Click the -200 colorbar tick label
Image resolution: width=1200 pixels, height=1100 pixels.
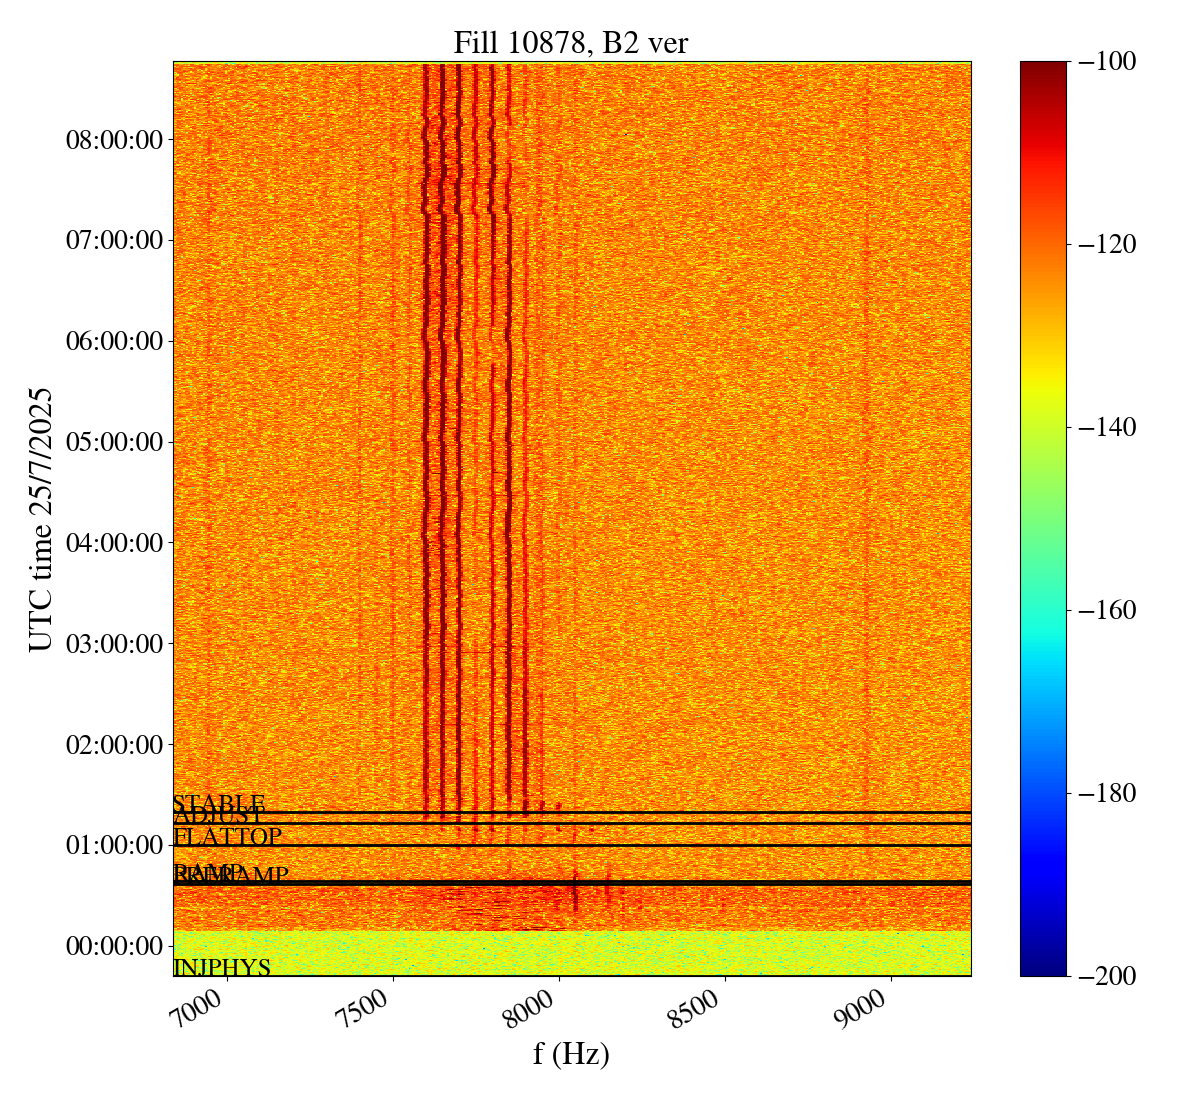point(1108,976)
